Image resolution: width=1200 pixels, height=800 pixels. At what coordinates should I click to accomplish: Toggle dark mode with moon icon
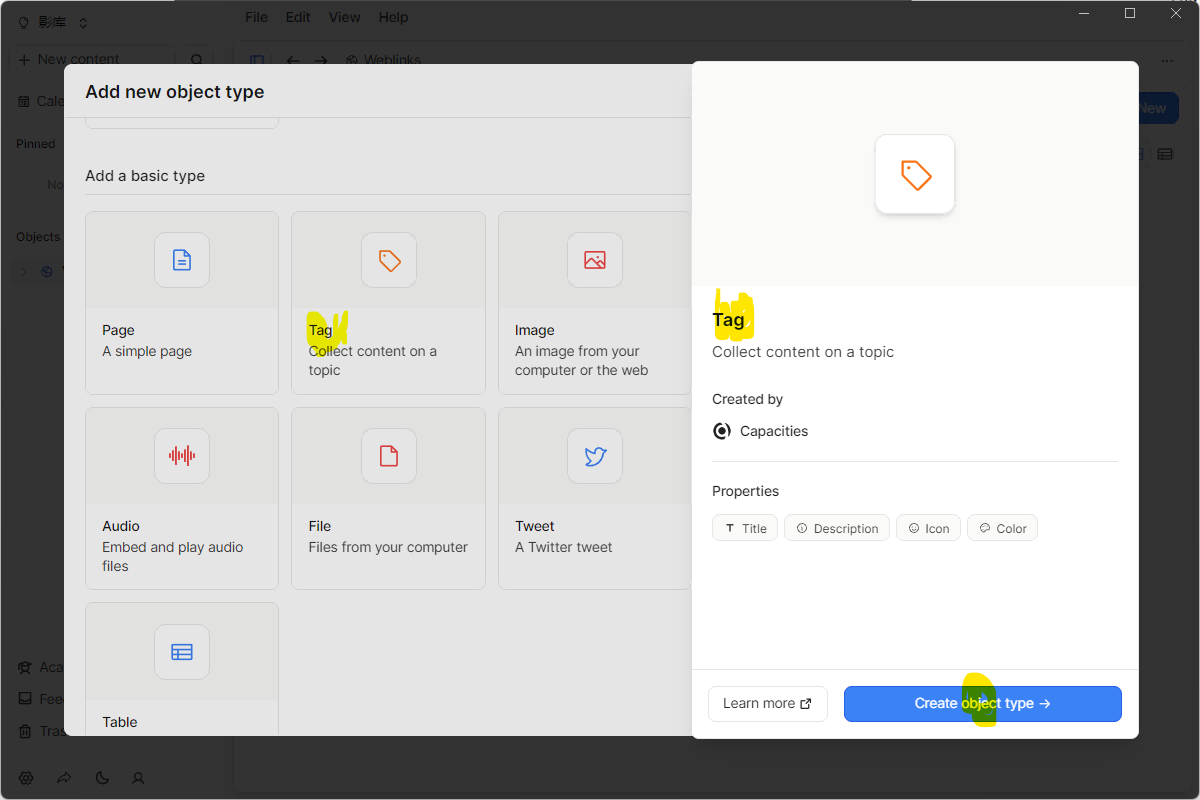[102, 778]
